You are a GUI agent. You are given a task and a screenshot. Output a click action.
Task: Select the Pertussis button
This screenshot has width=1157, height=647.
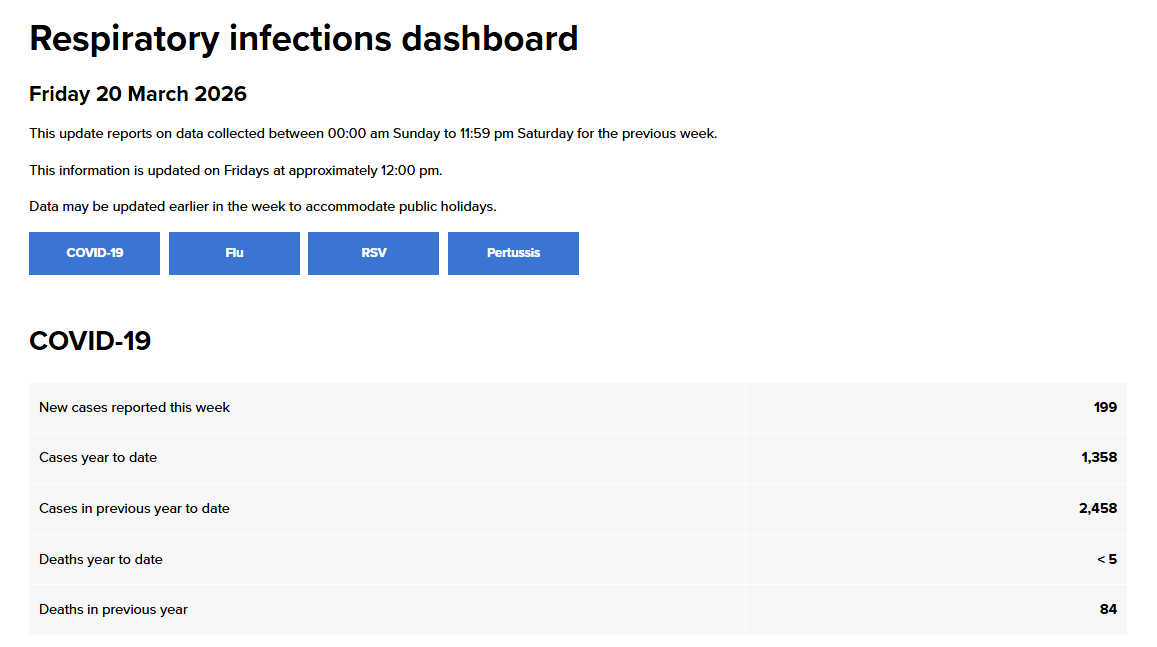[513, 253]
